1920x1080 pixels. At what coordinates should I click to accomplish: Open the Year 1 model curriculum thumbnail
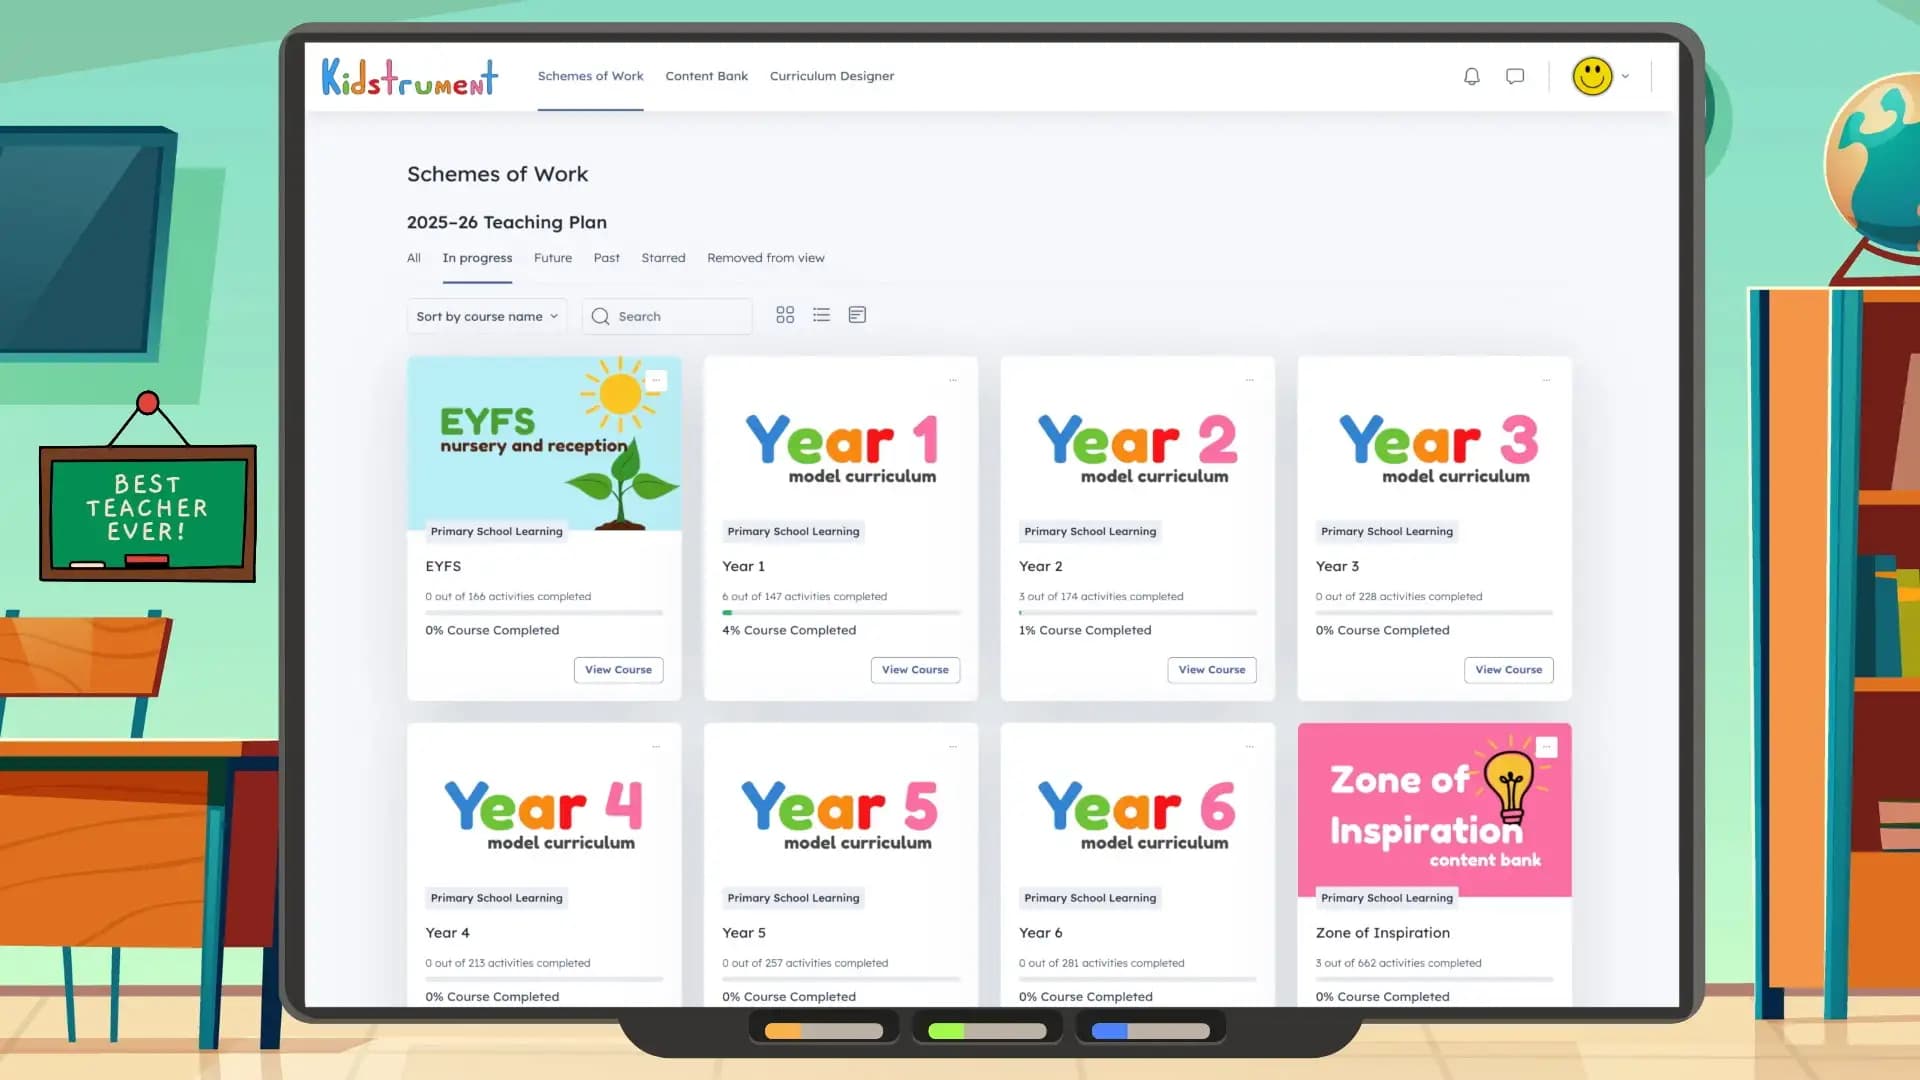click(841, 443)
